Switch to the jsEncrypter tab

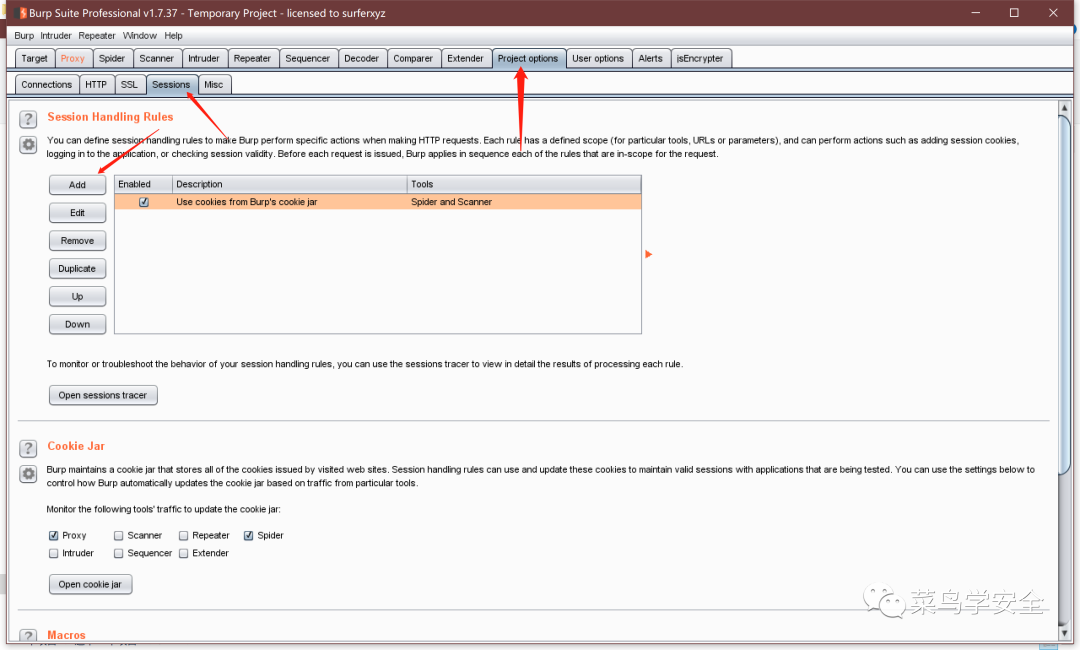700,59
